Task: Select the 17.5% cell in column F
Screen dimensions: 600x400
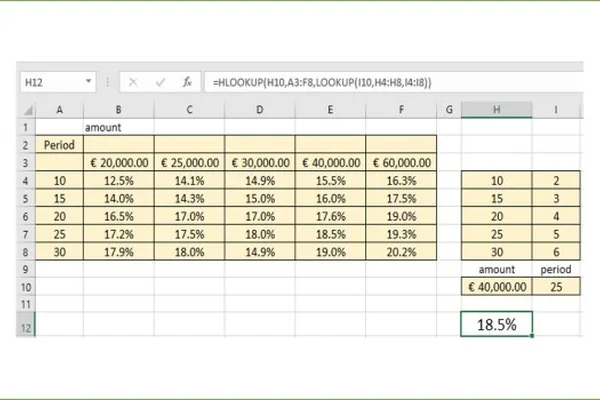Action: pos(401,198)
